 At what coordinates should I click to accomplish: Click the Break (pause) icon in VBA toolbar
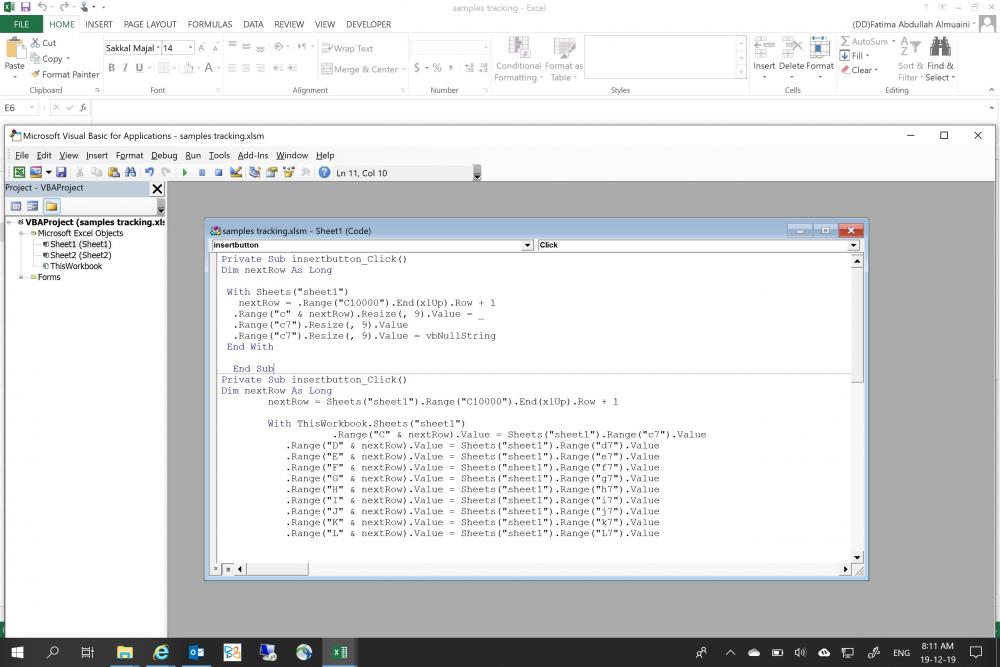tap(202, 173)
